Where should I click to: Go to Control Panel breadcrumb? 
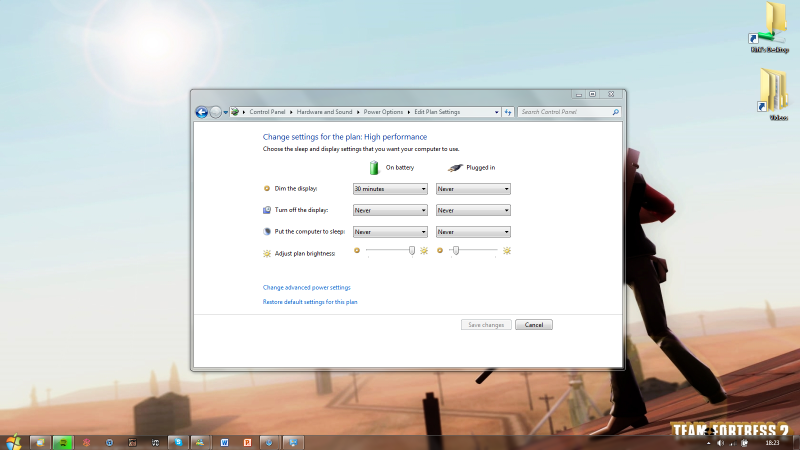pos(267,112)
